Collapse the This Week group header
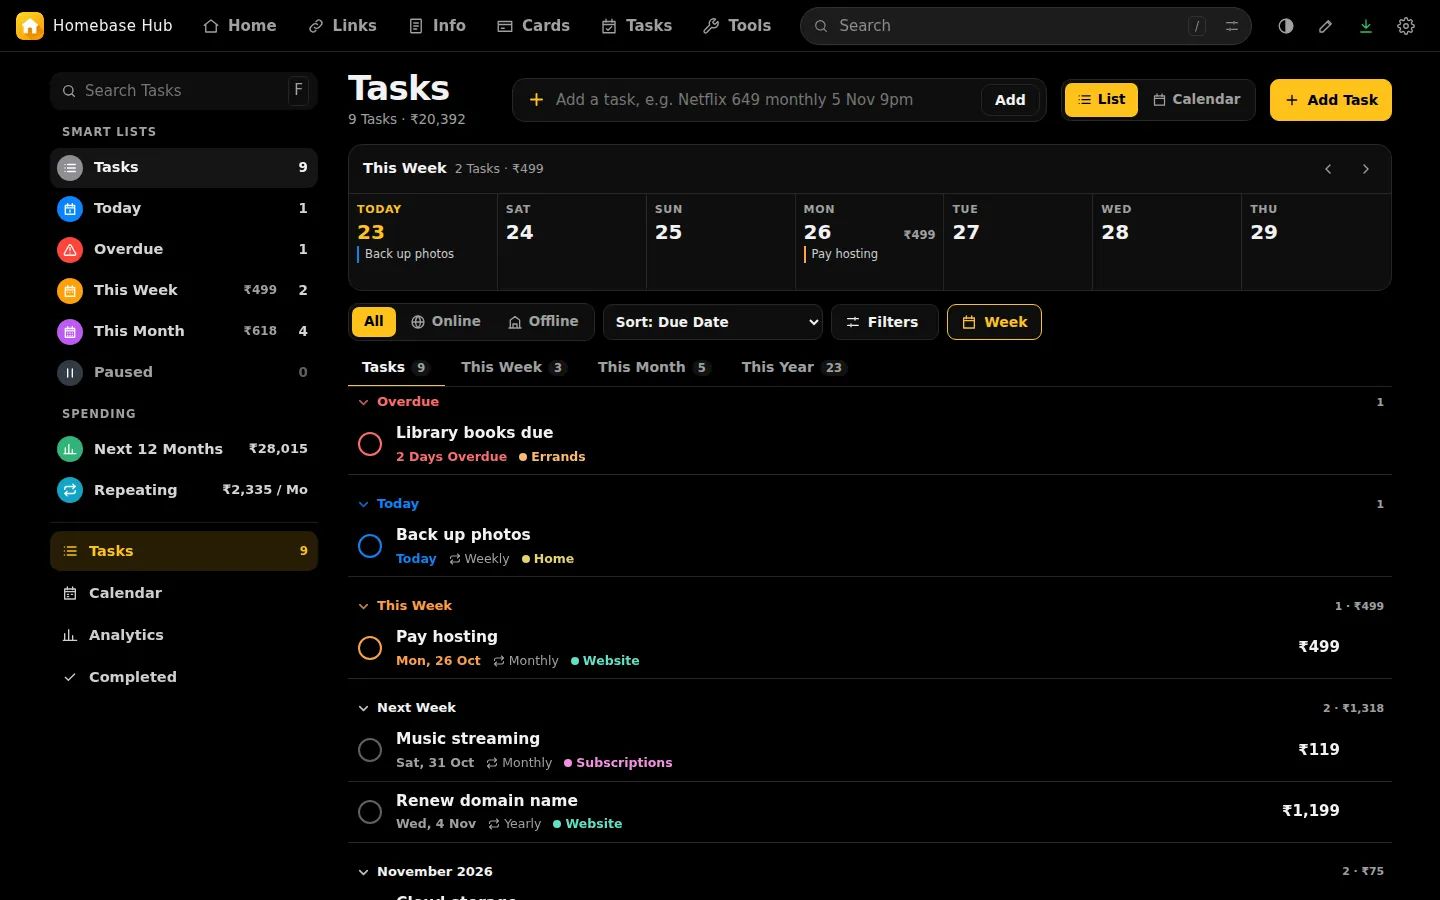This screenshot has width=1440, height=900. point(364,606)
